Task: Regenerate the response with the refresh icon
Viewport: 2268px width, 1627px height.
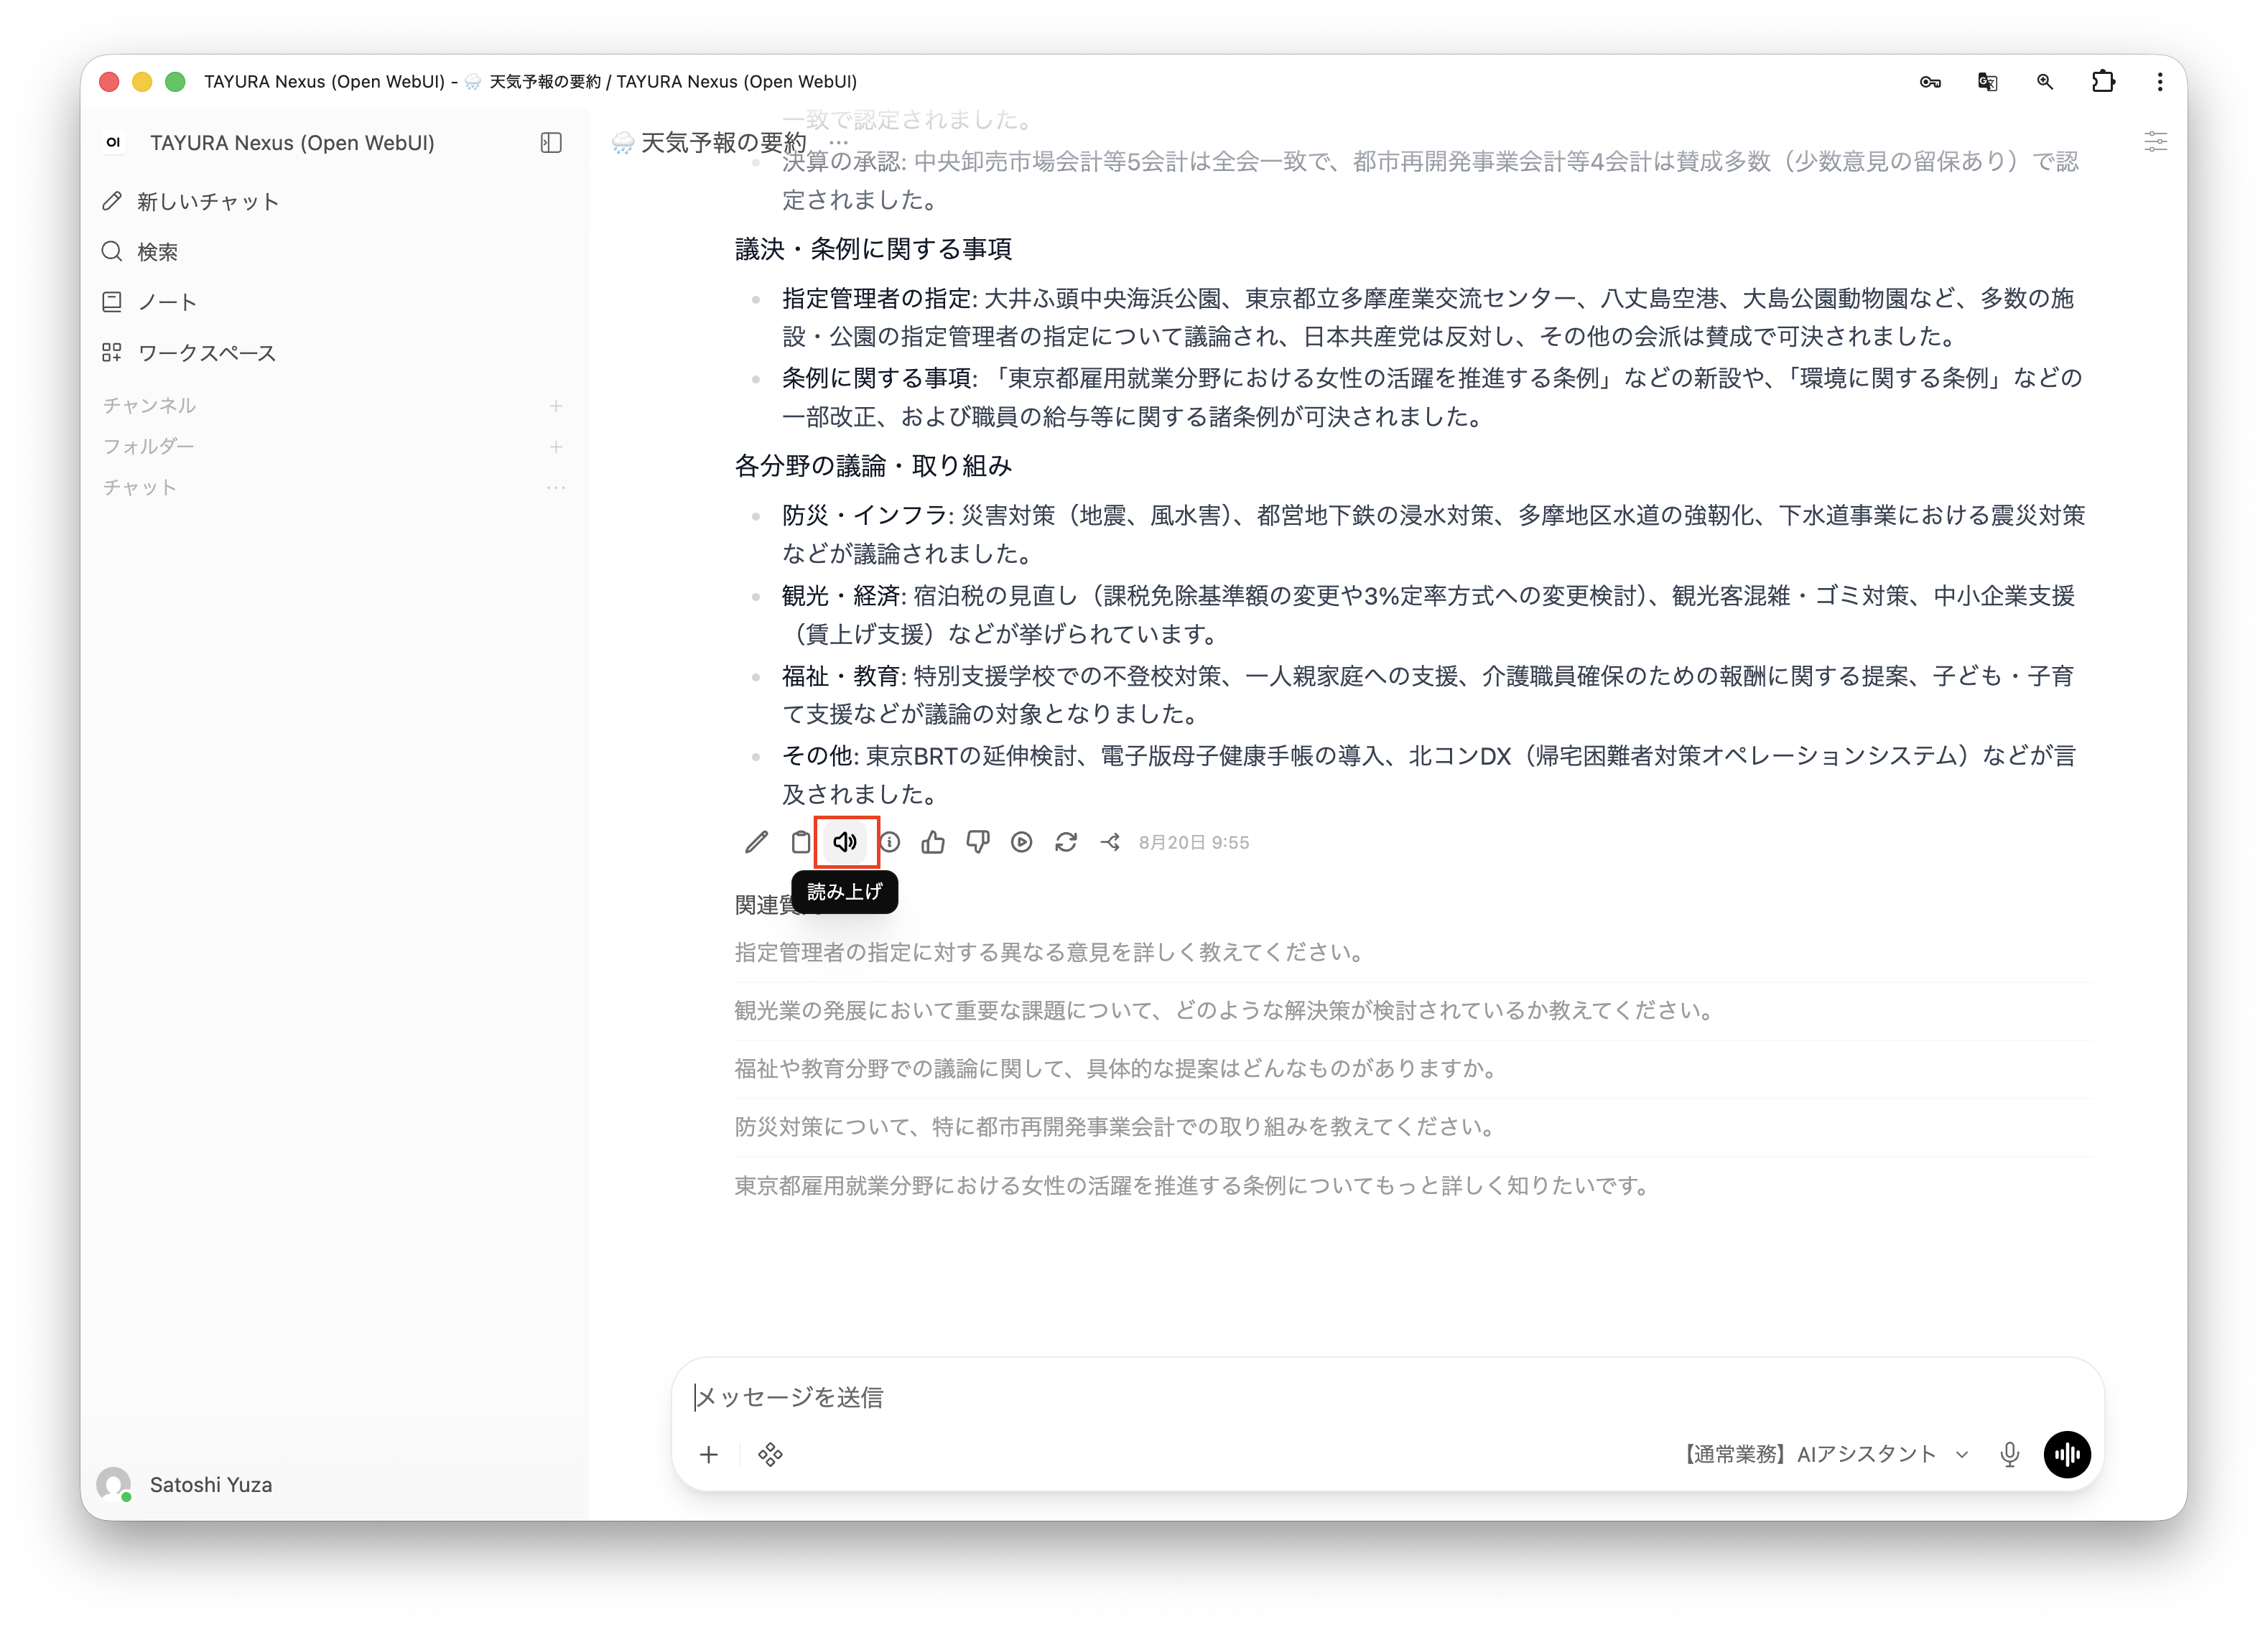Action: [1066, 842]
